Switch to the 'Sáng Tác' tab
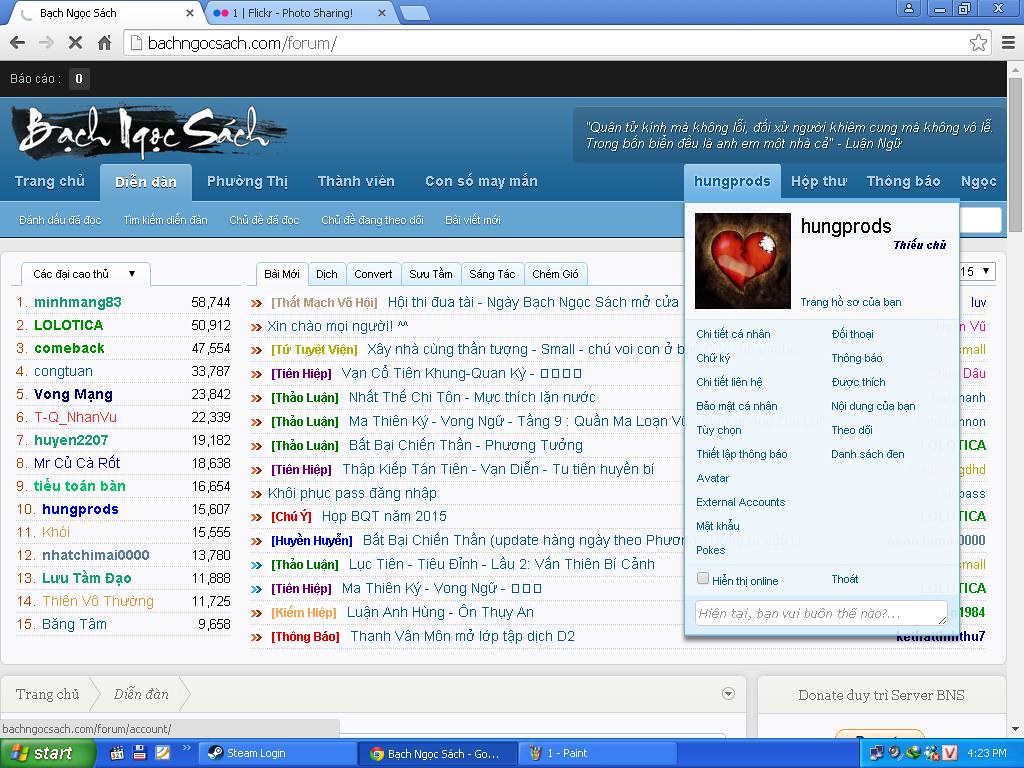This screenshot has height=768, width=1024. click(x=492, y=274)
